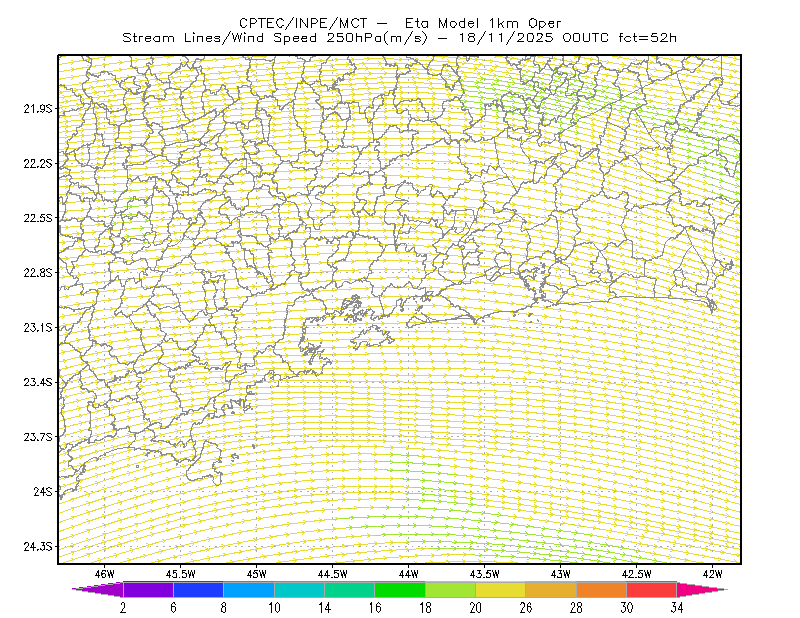The height and width of the screenshot is (618, 800).
Task: Select the gold 26-28 legend swatch
Action: [551, 589]
